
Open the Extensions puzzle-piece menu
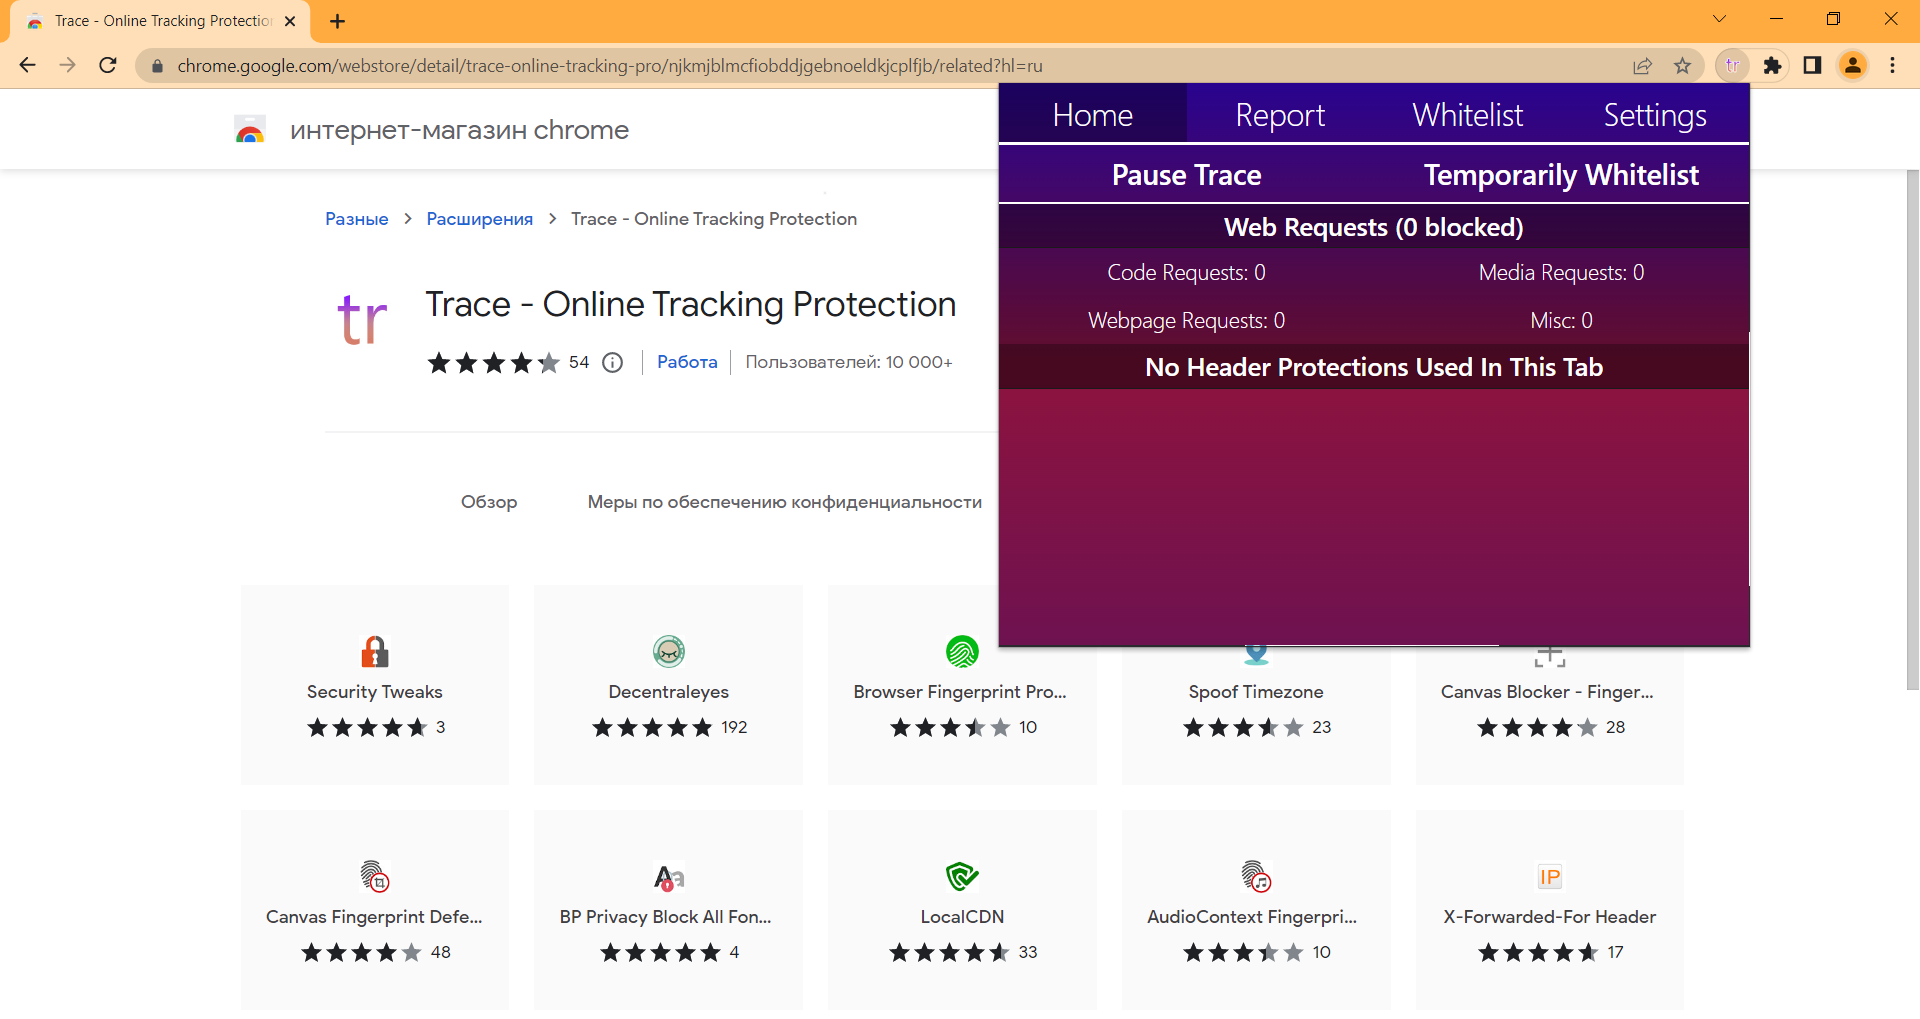pos(1772,65)
